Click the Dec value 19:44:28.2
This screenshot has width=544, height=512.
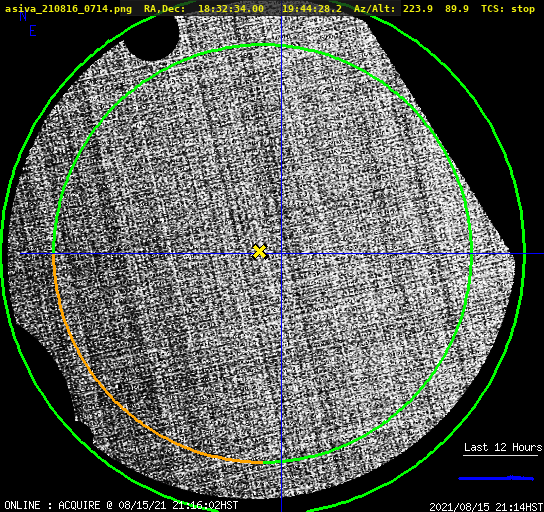tap(312, 9)
